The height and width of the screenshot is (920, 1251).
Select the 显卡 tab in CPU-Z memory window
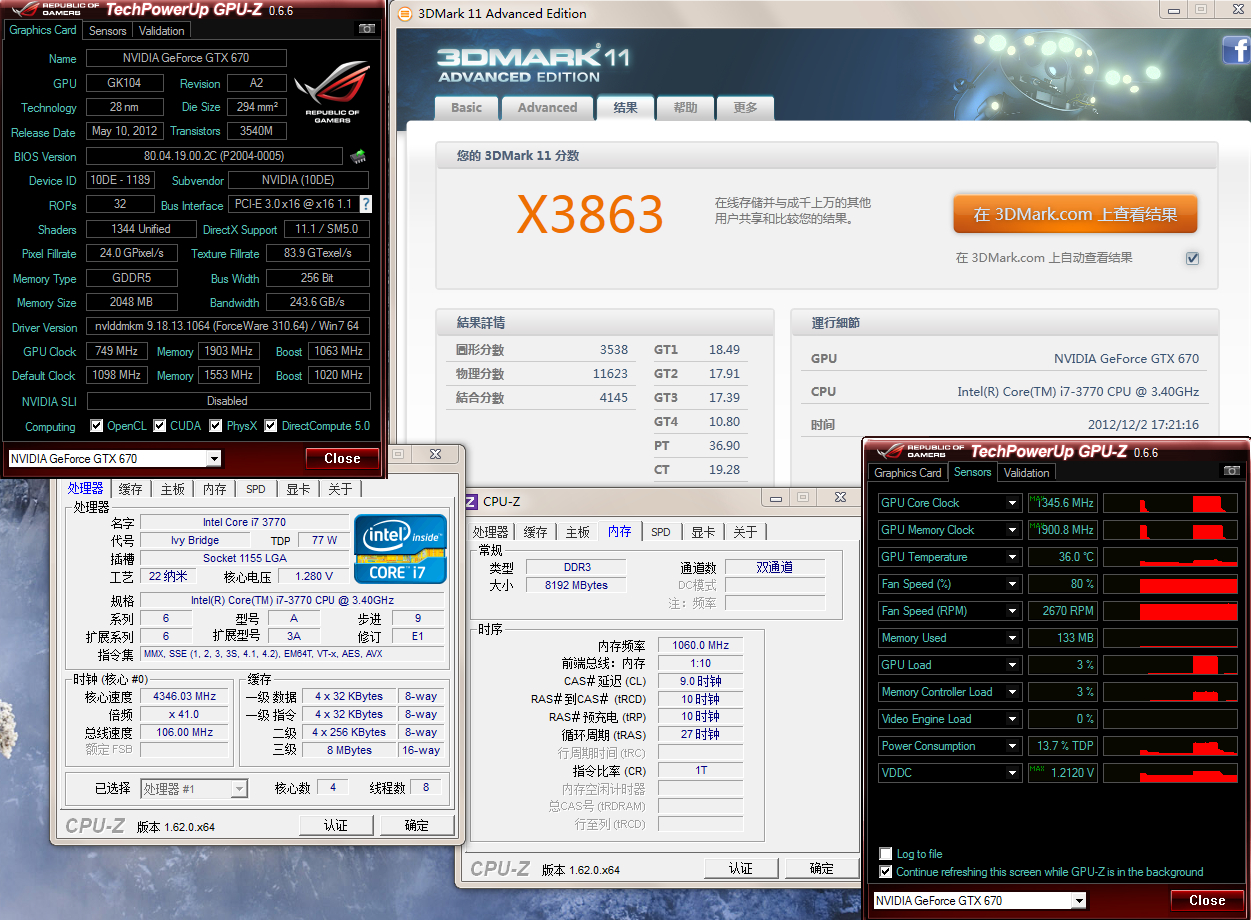point(703,532)
